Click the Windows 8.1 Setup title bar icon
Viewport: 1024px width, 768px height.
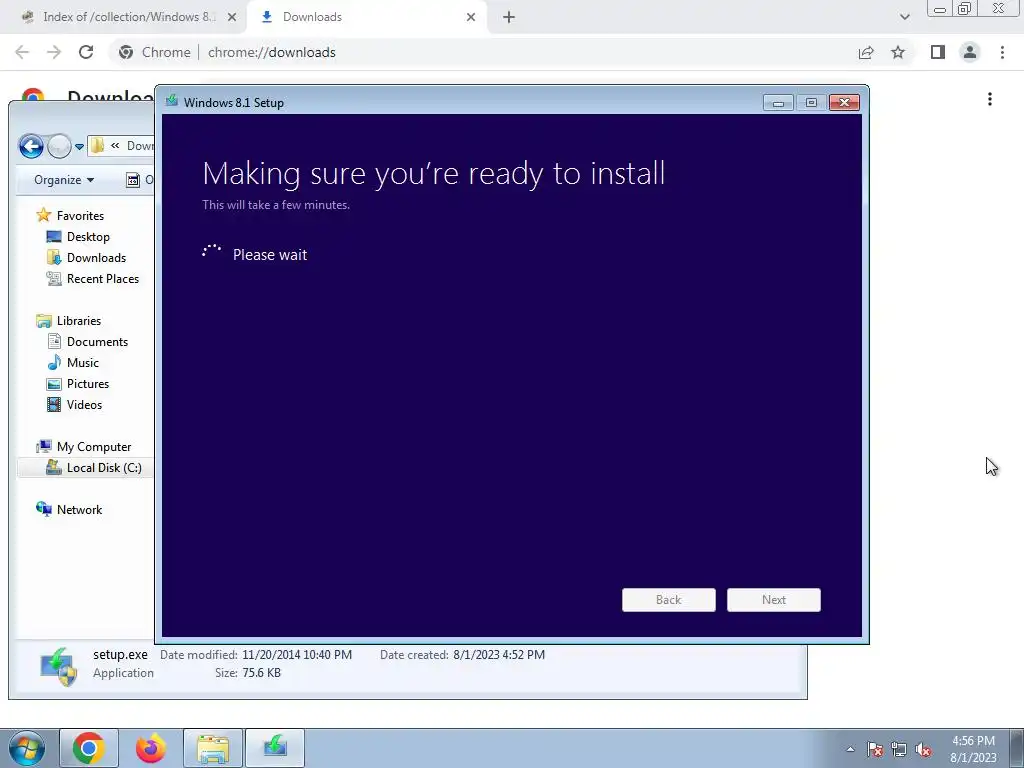pos(172,101)
